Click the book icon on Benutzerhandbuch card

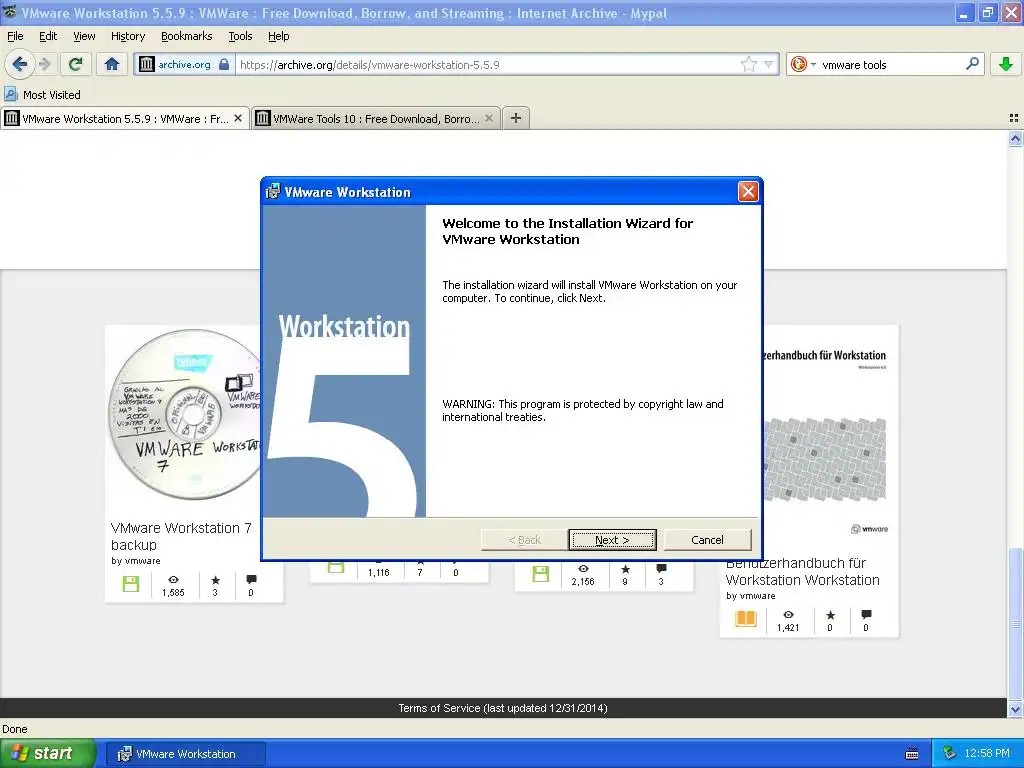746,618
